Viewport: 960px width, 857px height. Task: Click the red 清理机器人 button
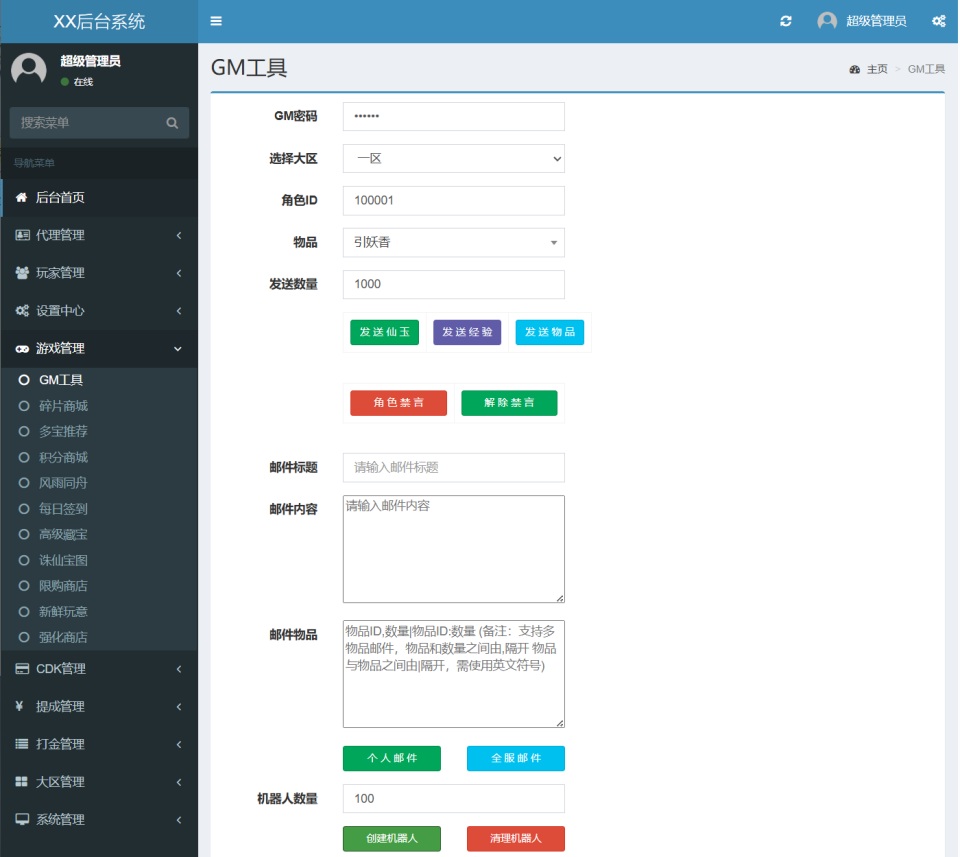click(x=514, y=839)
